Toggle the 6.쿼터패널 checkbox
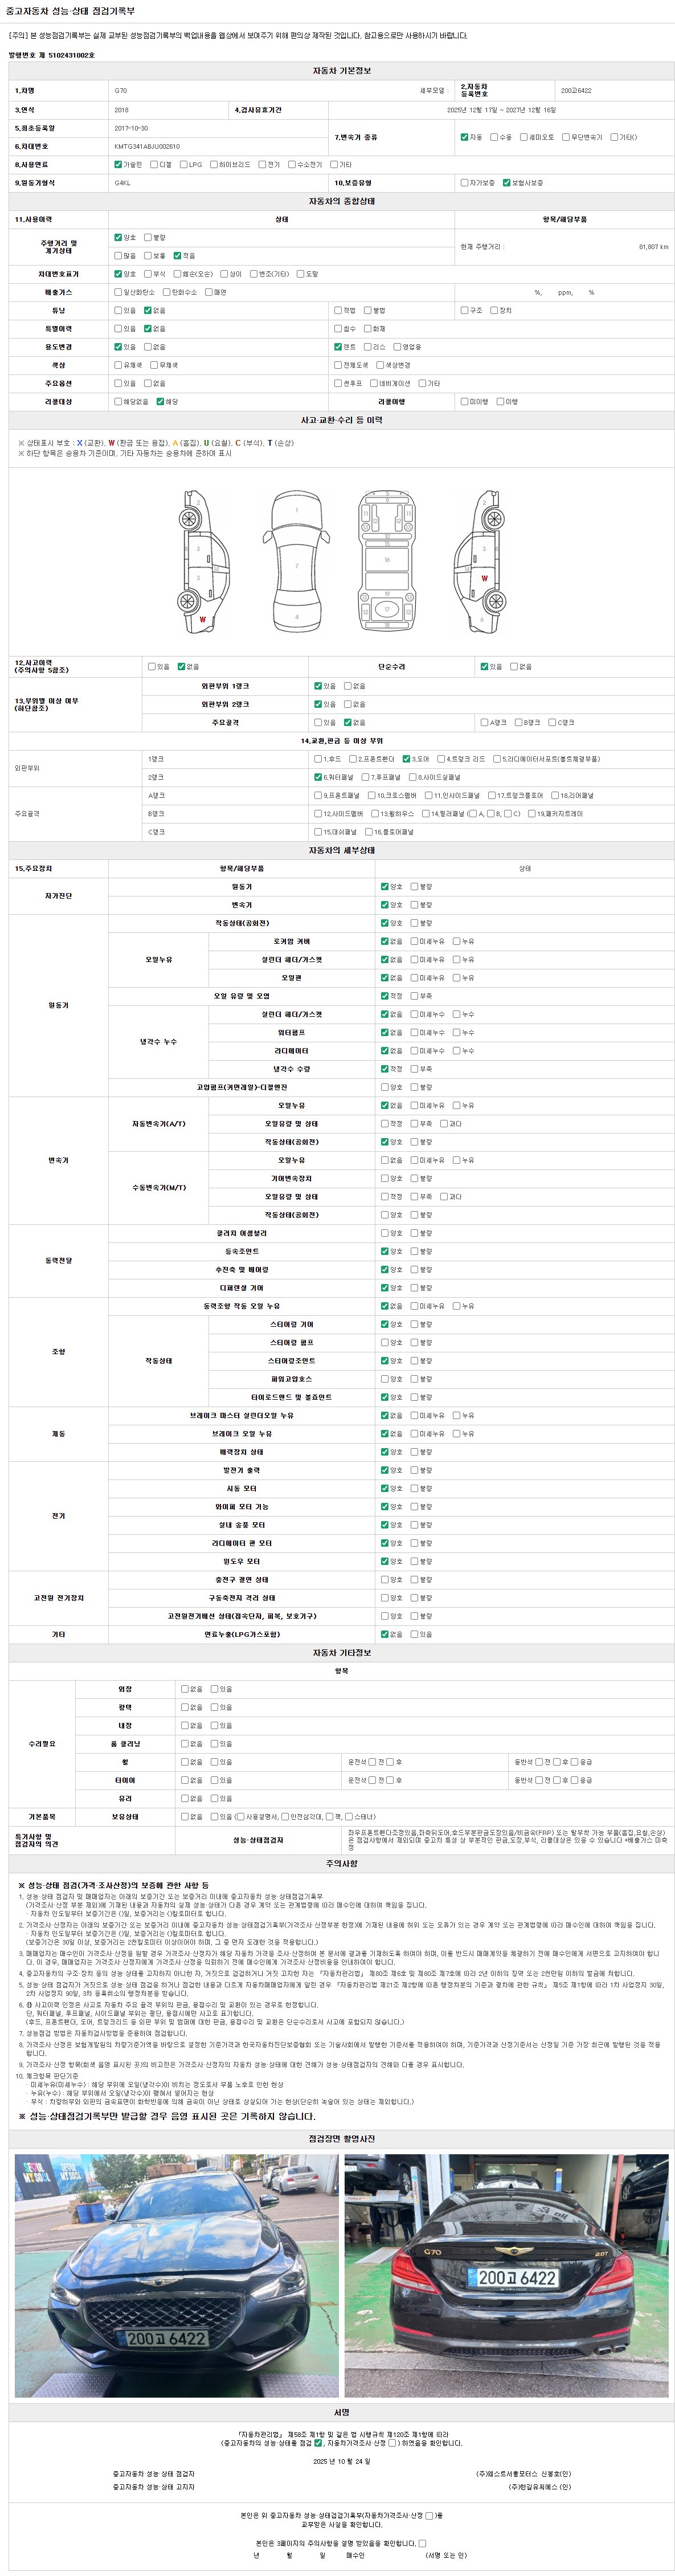The image size is (675, 2576). [x=318, y=777]
